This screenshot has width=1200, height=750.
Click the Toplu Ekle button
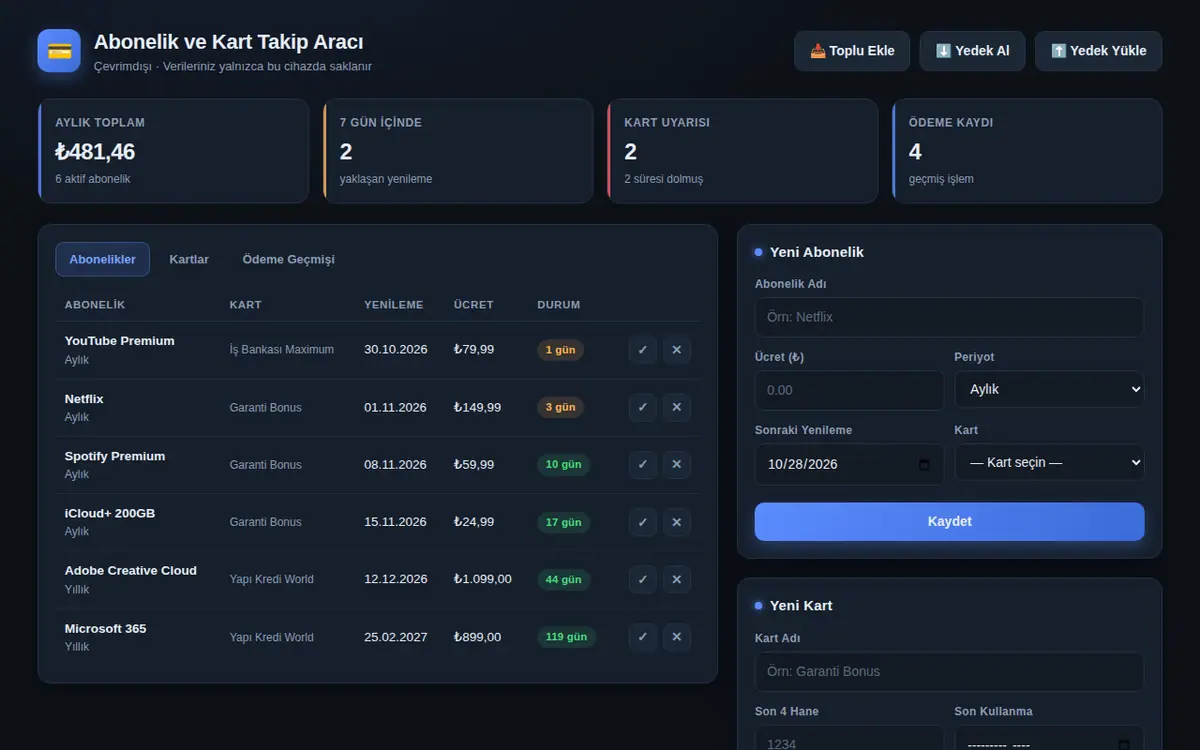852,51
